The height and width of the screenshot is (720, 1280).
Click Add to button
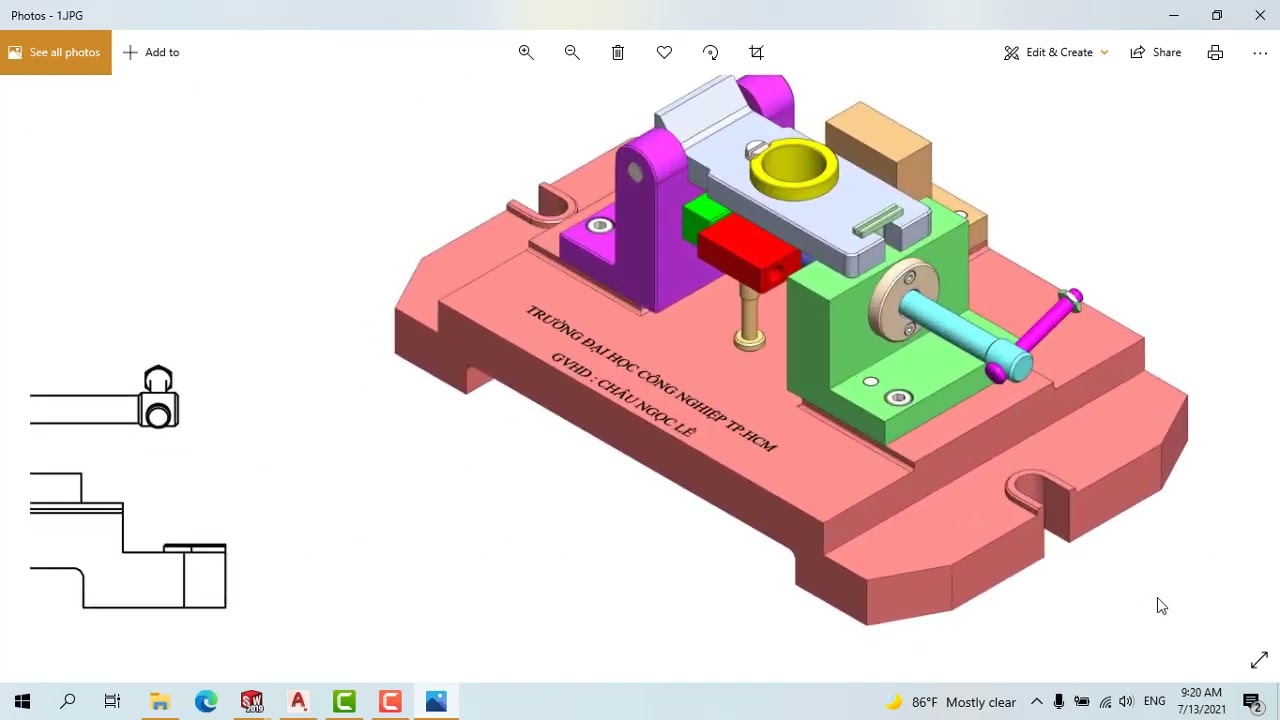(151, 52)
